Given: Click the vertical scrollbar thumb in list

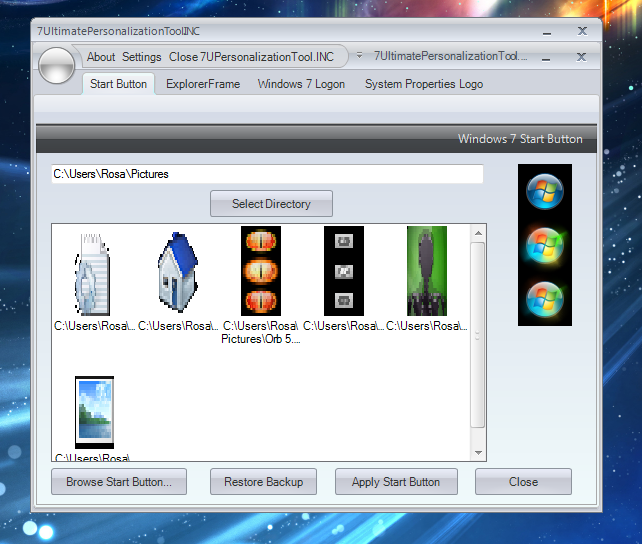Looking at the screenshot, I should (x=477, y=335).
